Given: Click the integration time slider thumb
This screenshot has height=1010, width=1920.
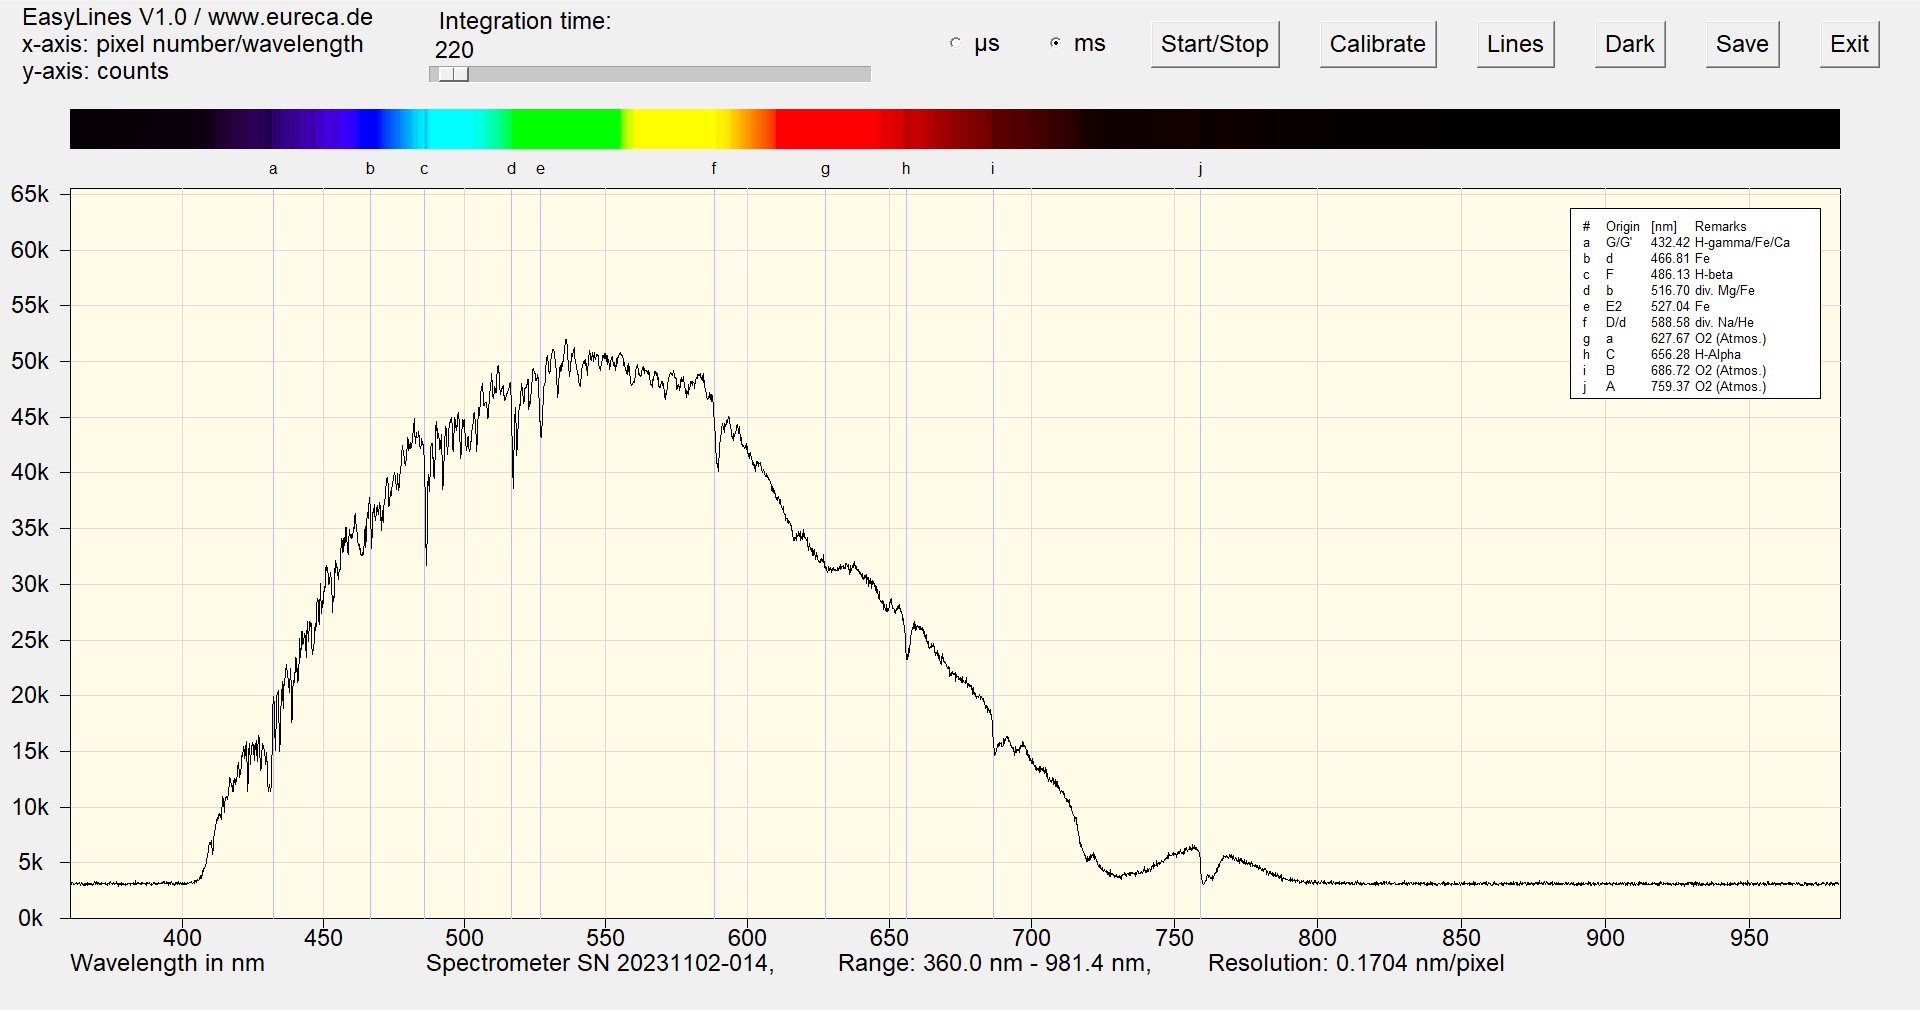Looking at the screenshot, I should coord(453,74).
